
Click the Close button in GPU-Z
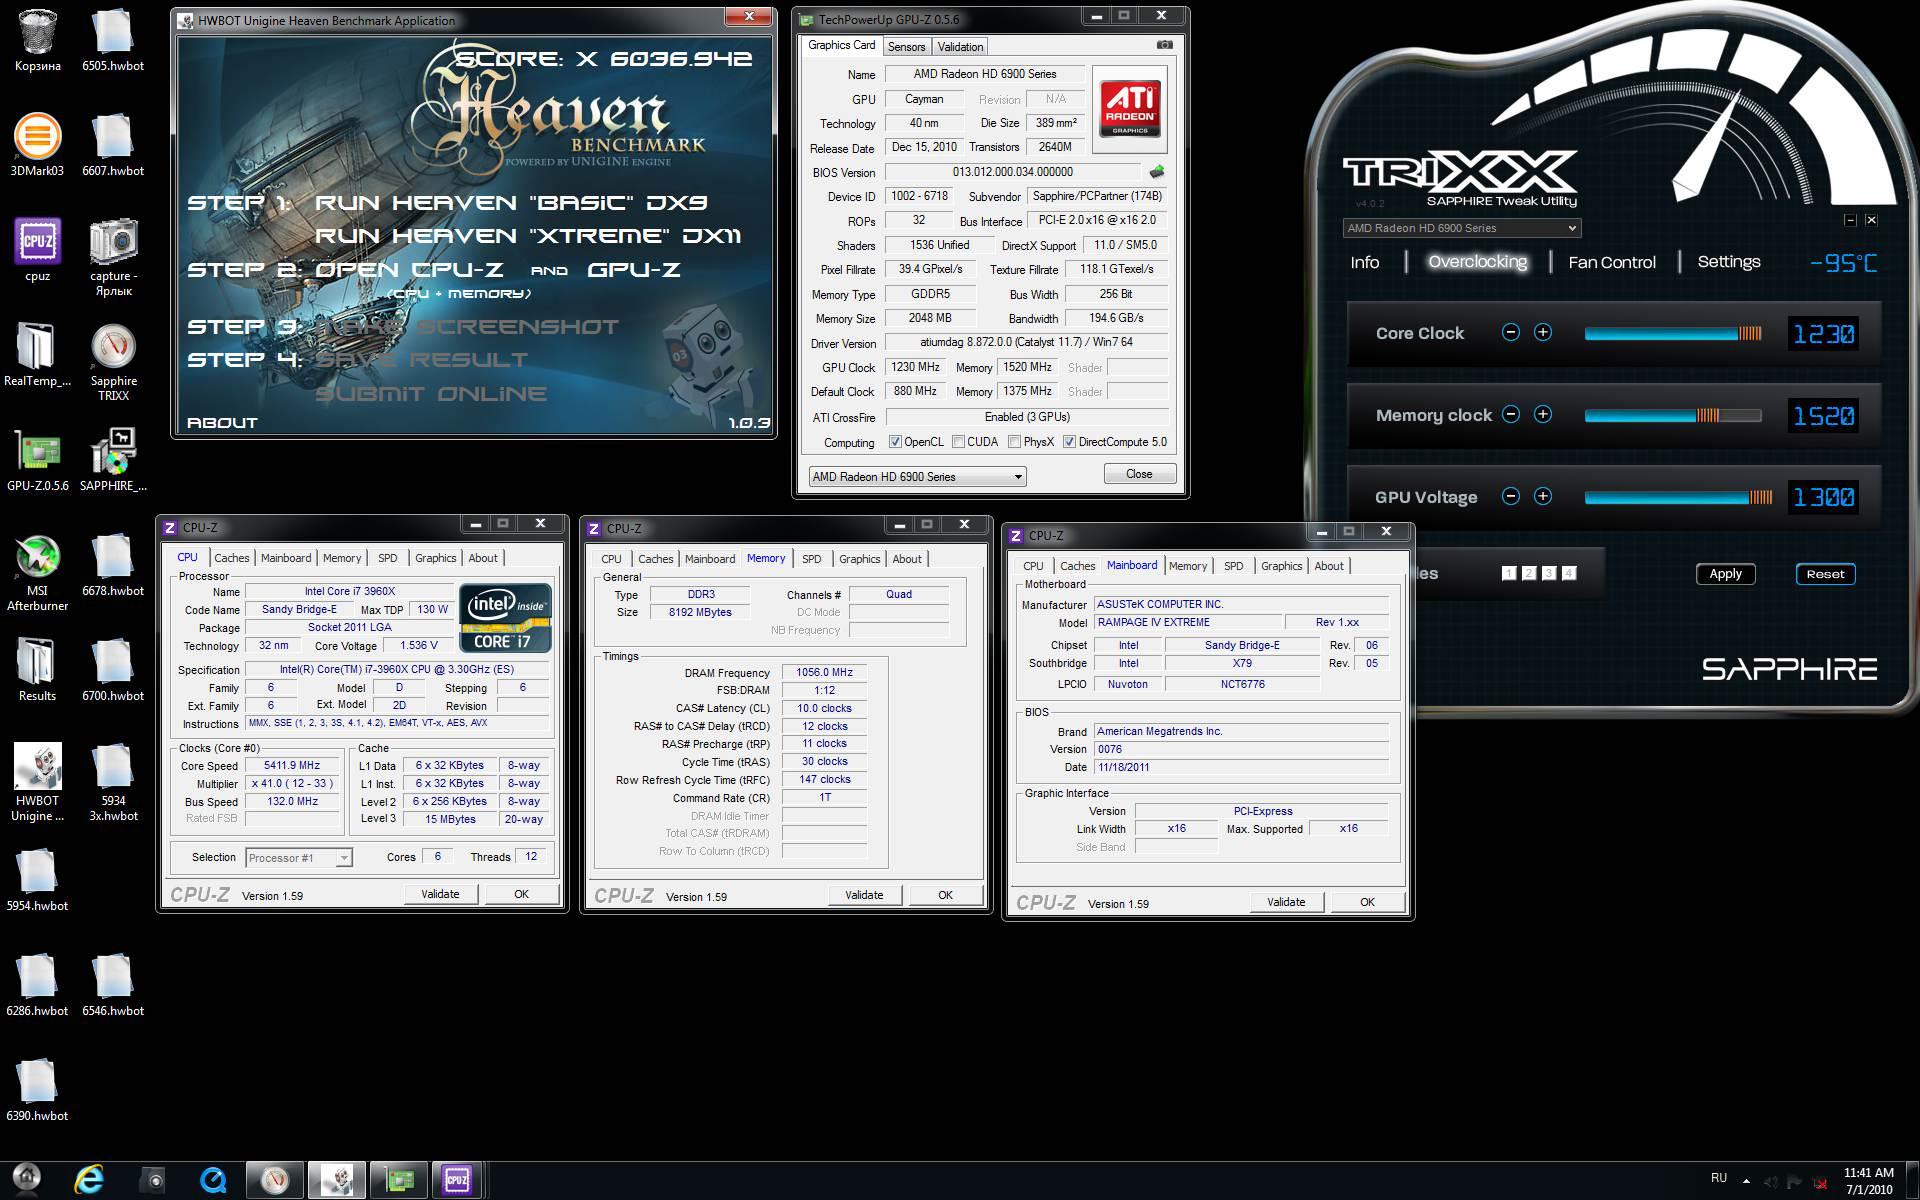point(1139,474)
